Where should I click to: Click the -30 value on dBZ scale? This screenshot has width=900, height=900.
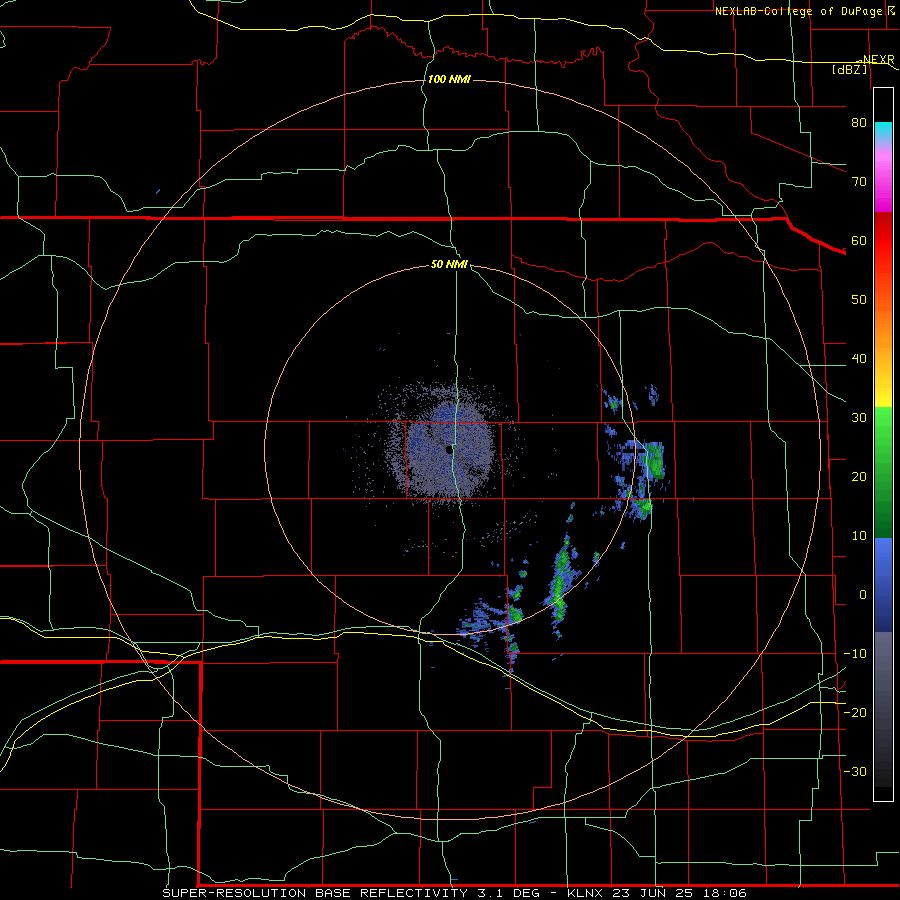pyautogui.click(x=855, y=771)
